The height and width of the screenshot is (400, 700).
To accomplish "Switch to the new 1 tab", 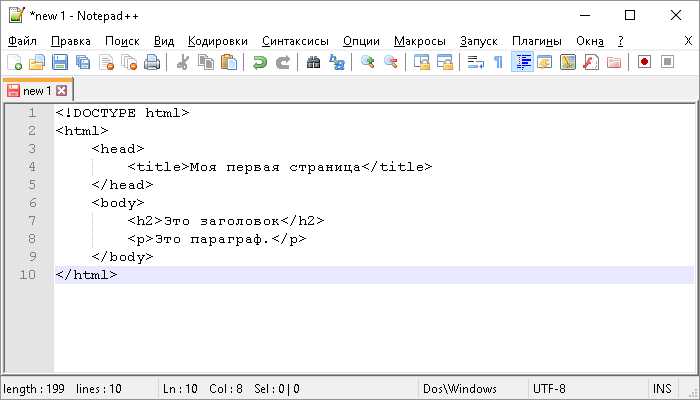I will point(37,90).
